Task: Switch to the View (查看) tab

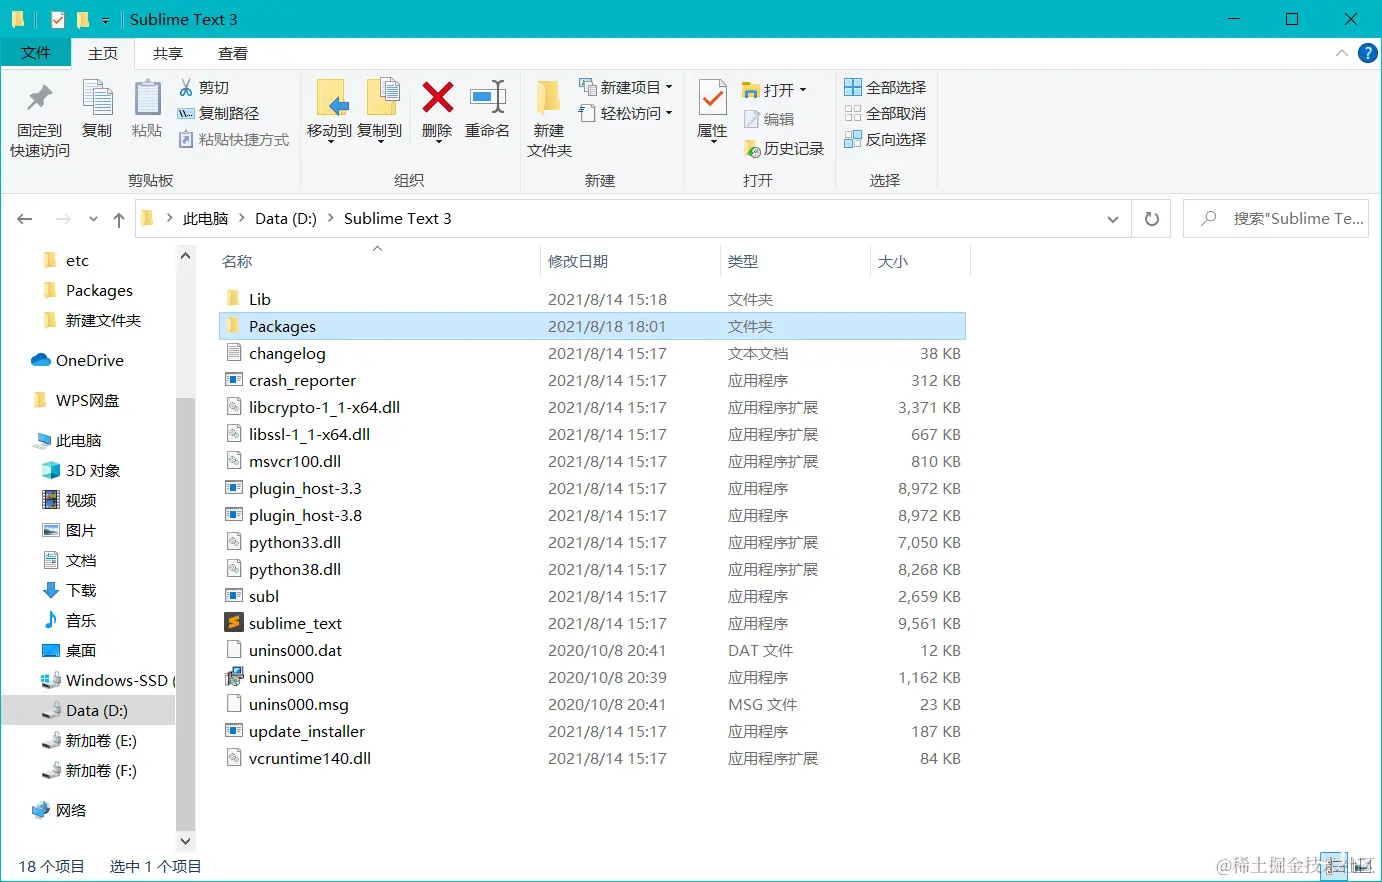Action: coord(233,53)
